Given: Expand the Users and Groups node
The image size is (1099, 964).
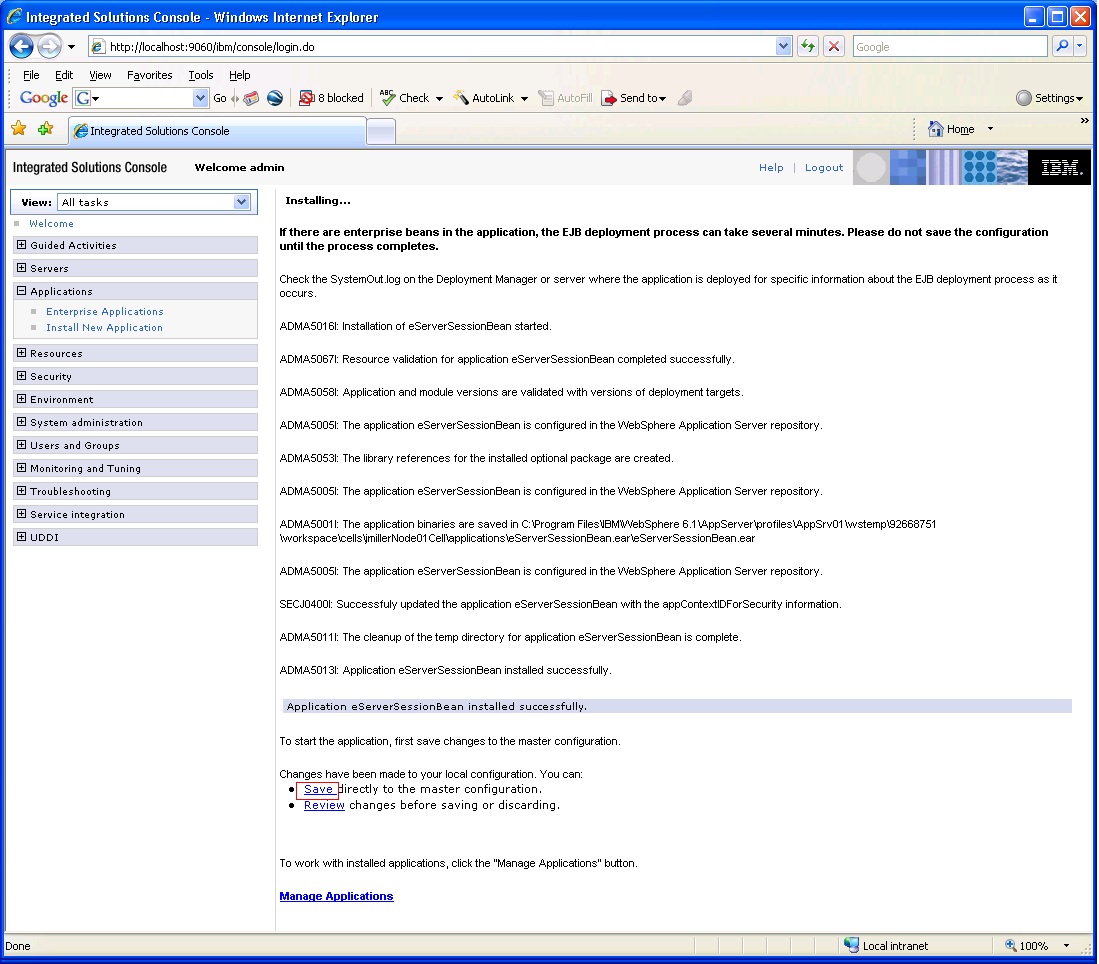Looking at the screenshot, I should [x=21, y=445].
